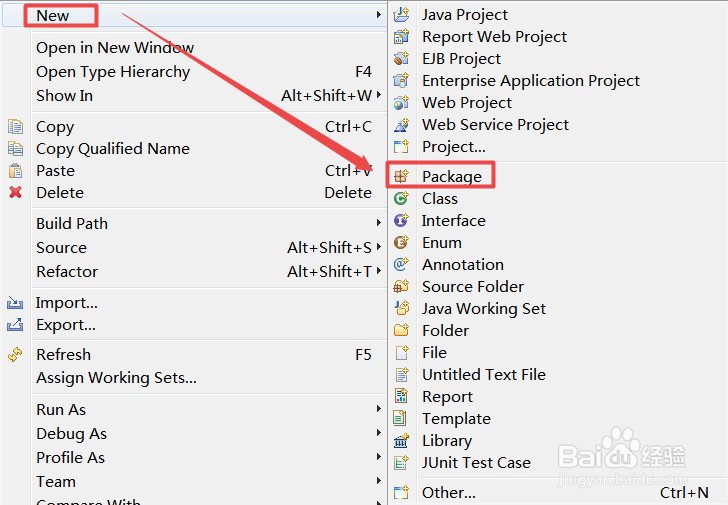Screen dimensions: 728x505
Task: Click the Enum icon
Action: [402, 243]
